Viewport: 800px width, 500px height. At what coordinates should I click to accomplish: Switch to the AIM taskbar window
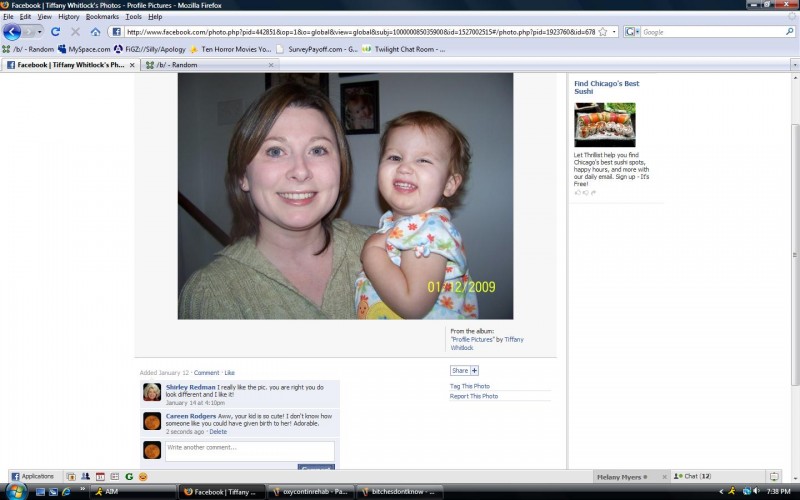click(x=133, y=492)
